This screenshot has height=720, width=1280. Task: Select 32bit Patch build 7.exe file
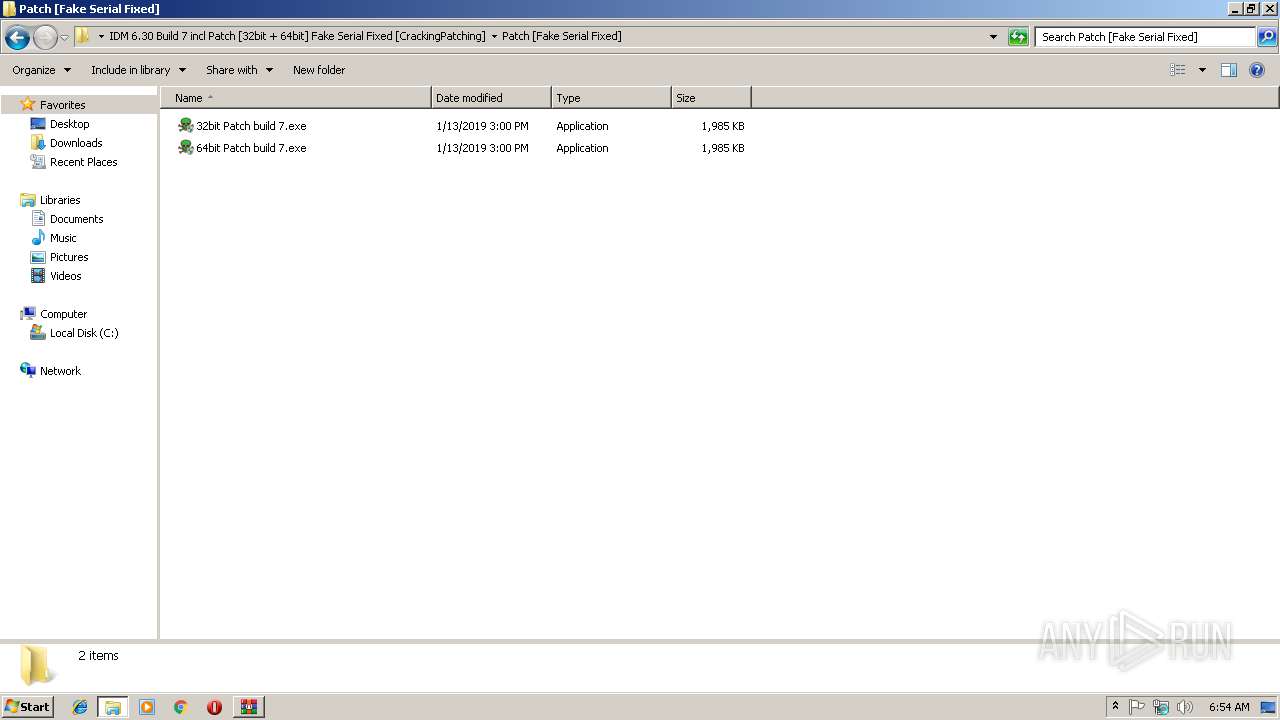pyautogui.click(x=251, y=126)
